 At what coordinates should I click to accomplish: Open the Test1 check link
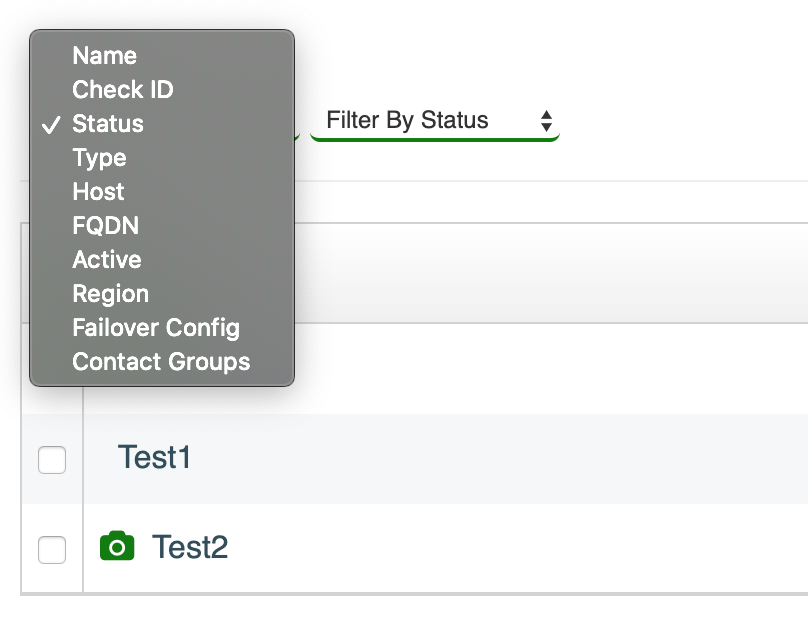point(154,457)
